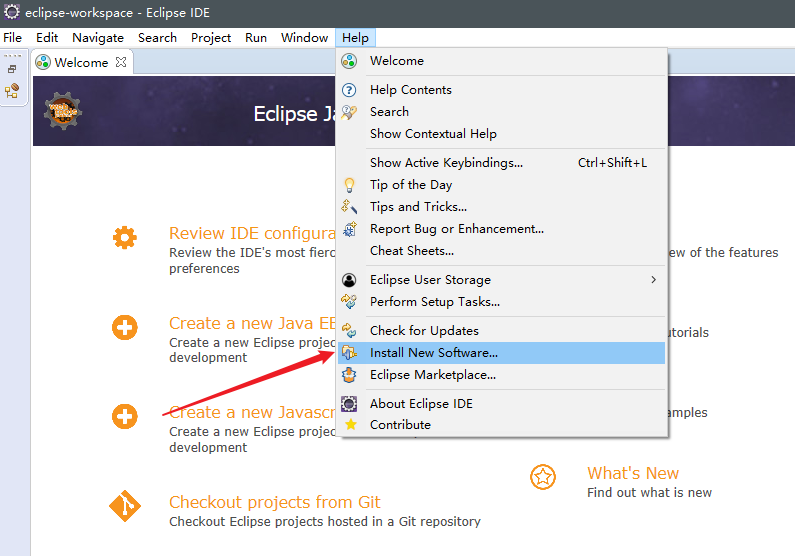Select Show Contextual Help
Image resolution: width=795 pixels, height=556 pixels.
[501, 134]
